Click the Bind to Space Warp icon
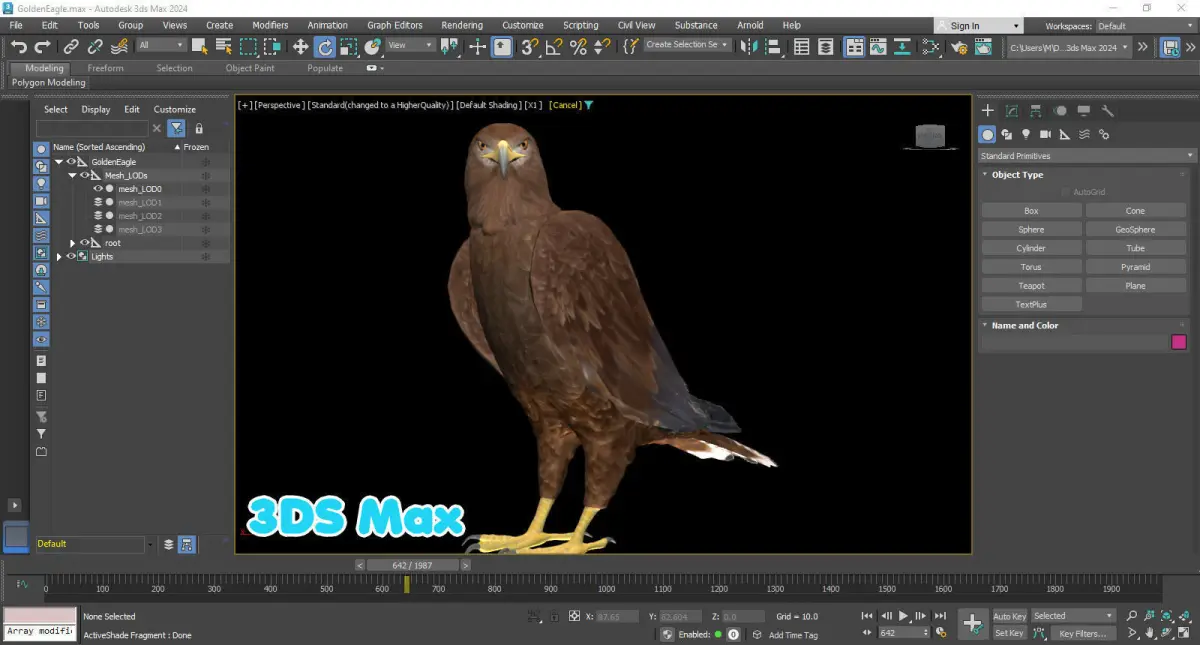Screen dimensions: 1200x645 (120, 46)
